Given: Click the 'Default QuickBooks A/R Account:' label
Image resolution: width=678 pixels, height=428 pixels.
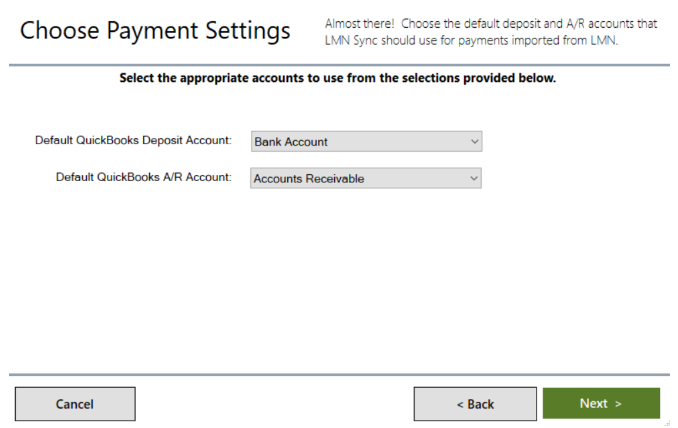Looking at the screenshot, I should coord(144,177).
